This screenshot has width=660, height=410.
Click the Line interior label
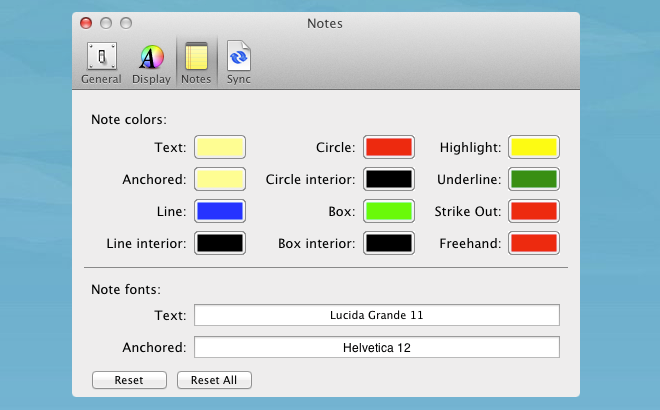coord(146,243)
